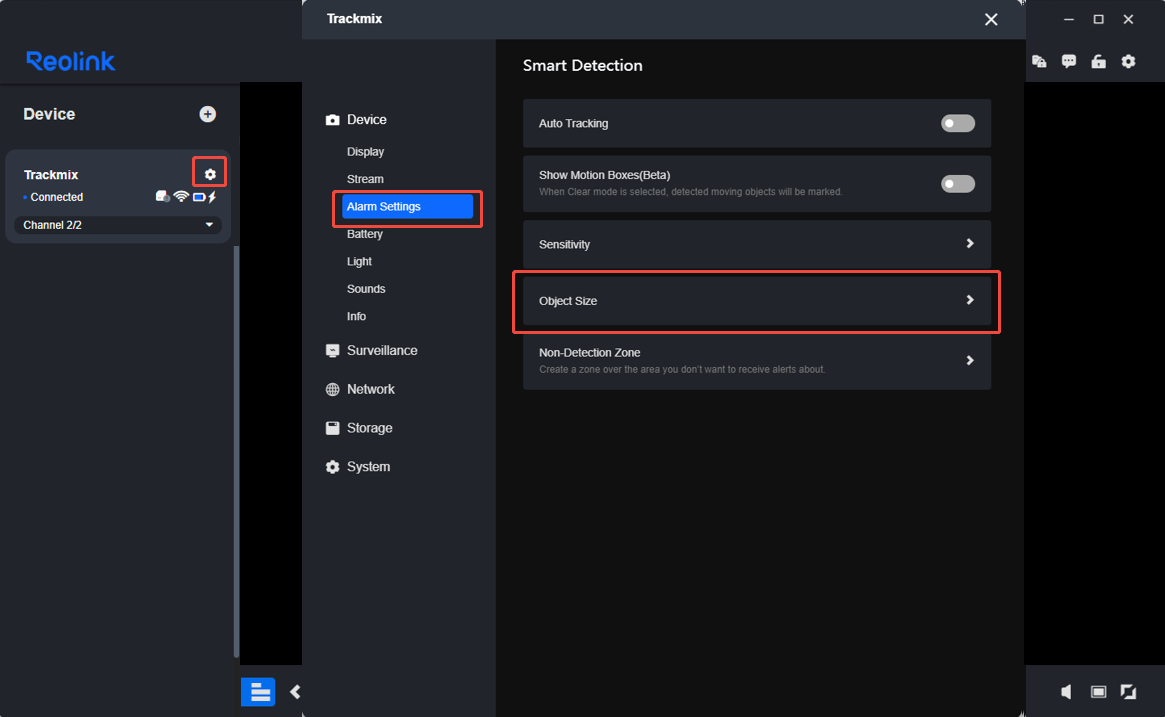Click the camera icon beside Device

(332, 120)
